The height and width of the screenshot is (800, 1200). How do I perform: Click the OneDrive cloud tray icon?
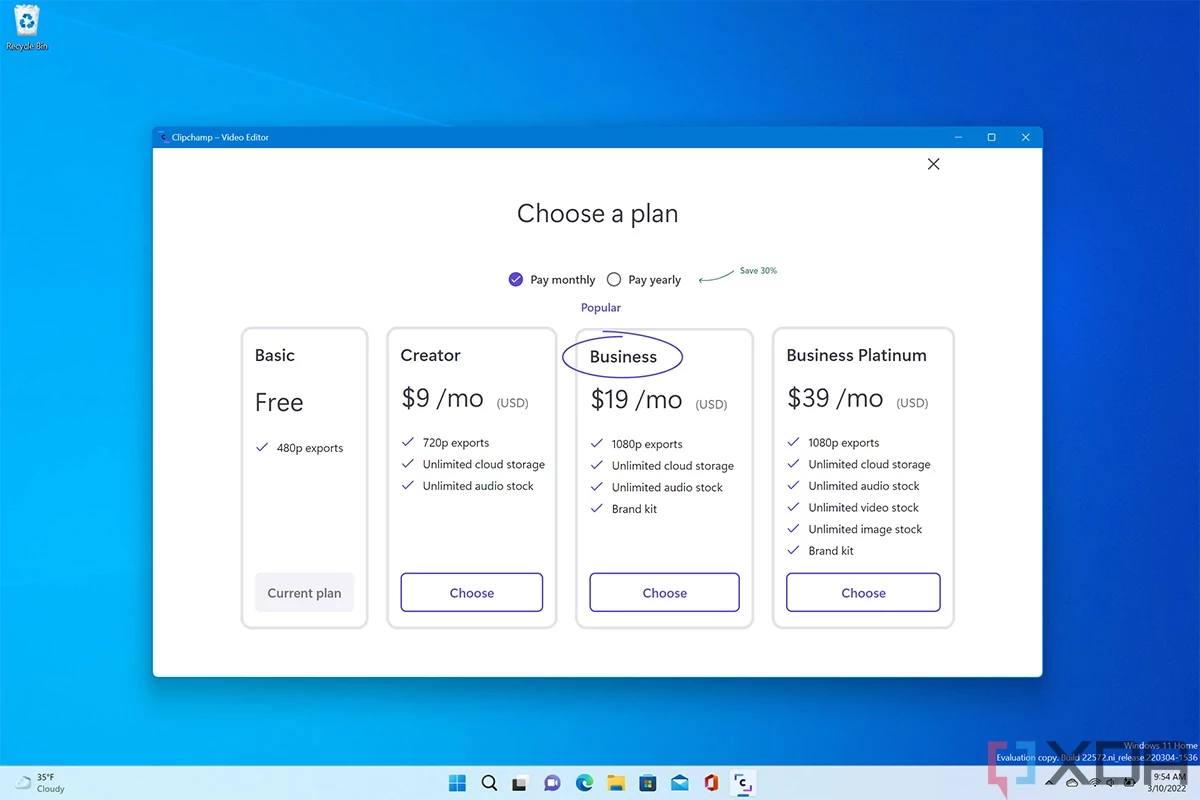[1072, 783]
